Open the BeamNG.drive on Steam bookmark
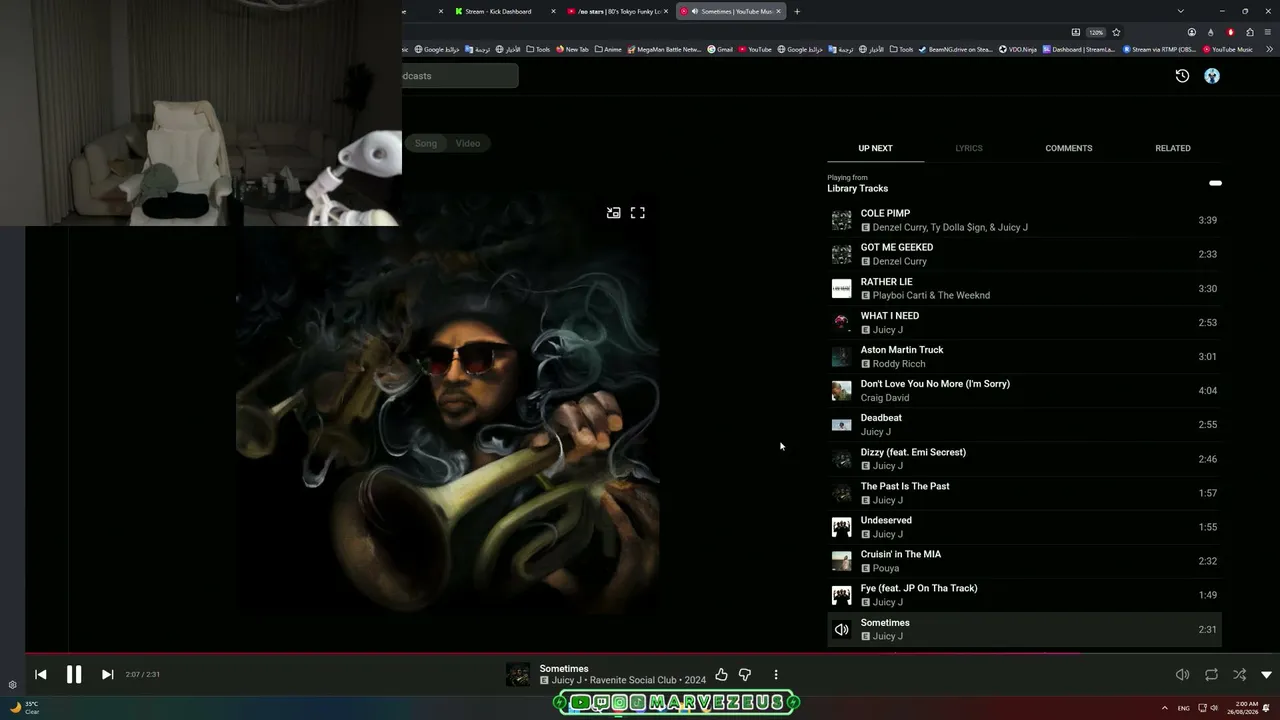 [x=955, y=49]
